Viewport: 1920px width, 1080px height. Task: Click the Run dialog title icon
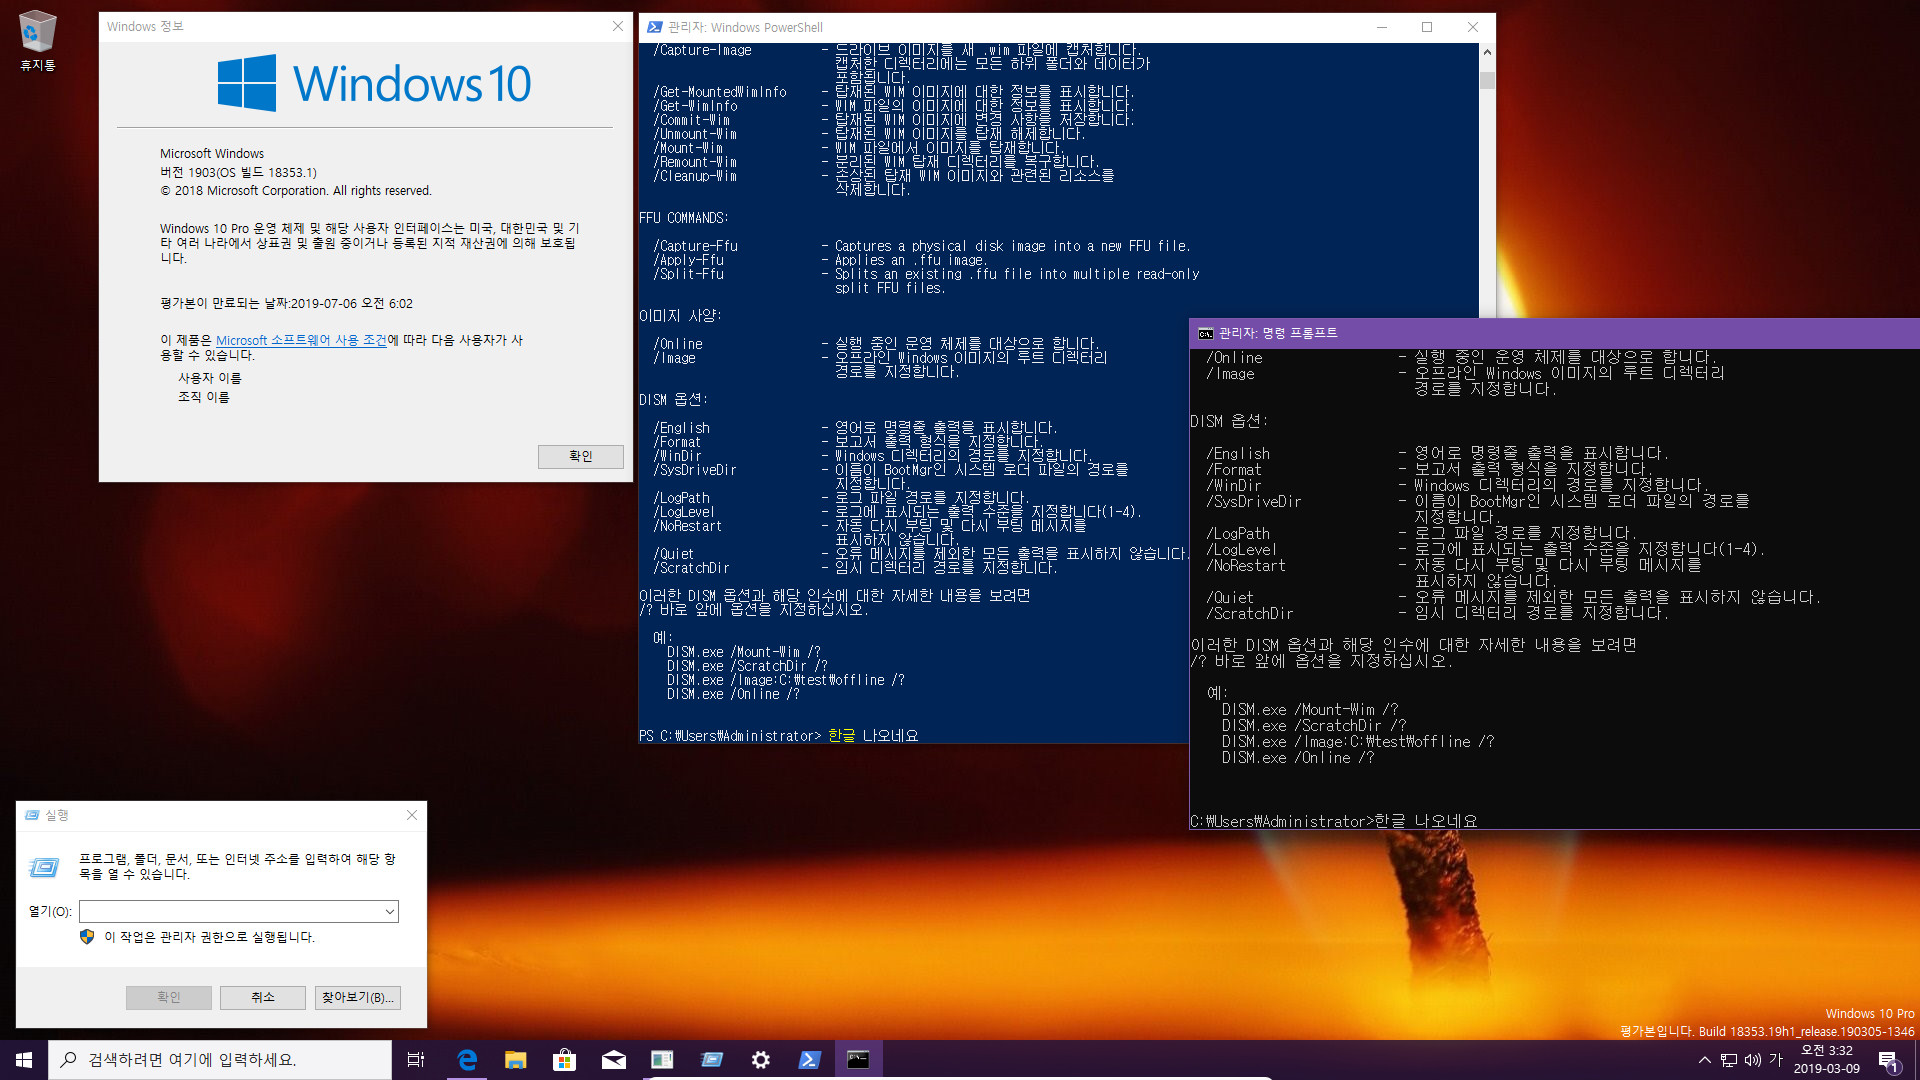pos(31,815)
